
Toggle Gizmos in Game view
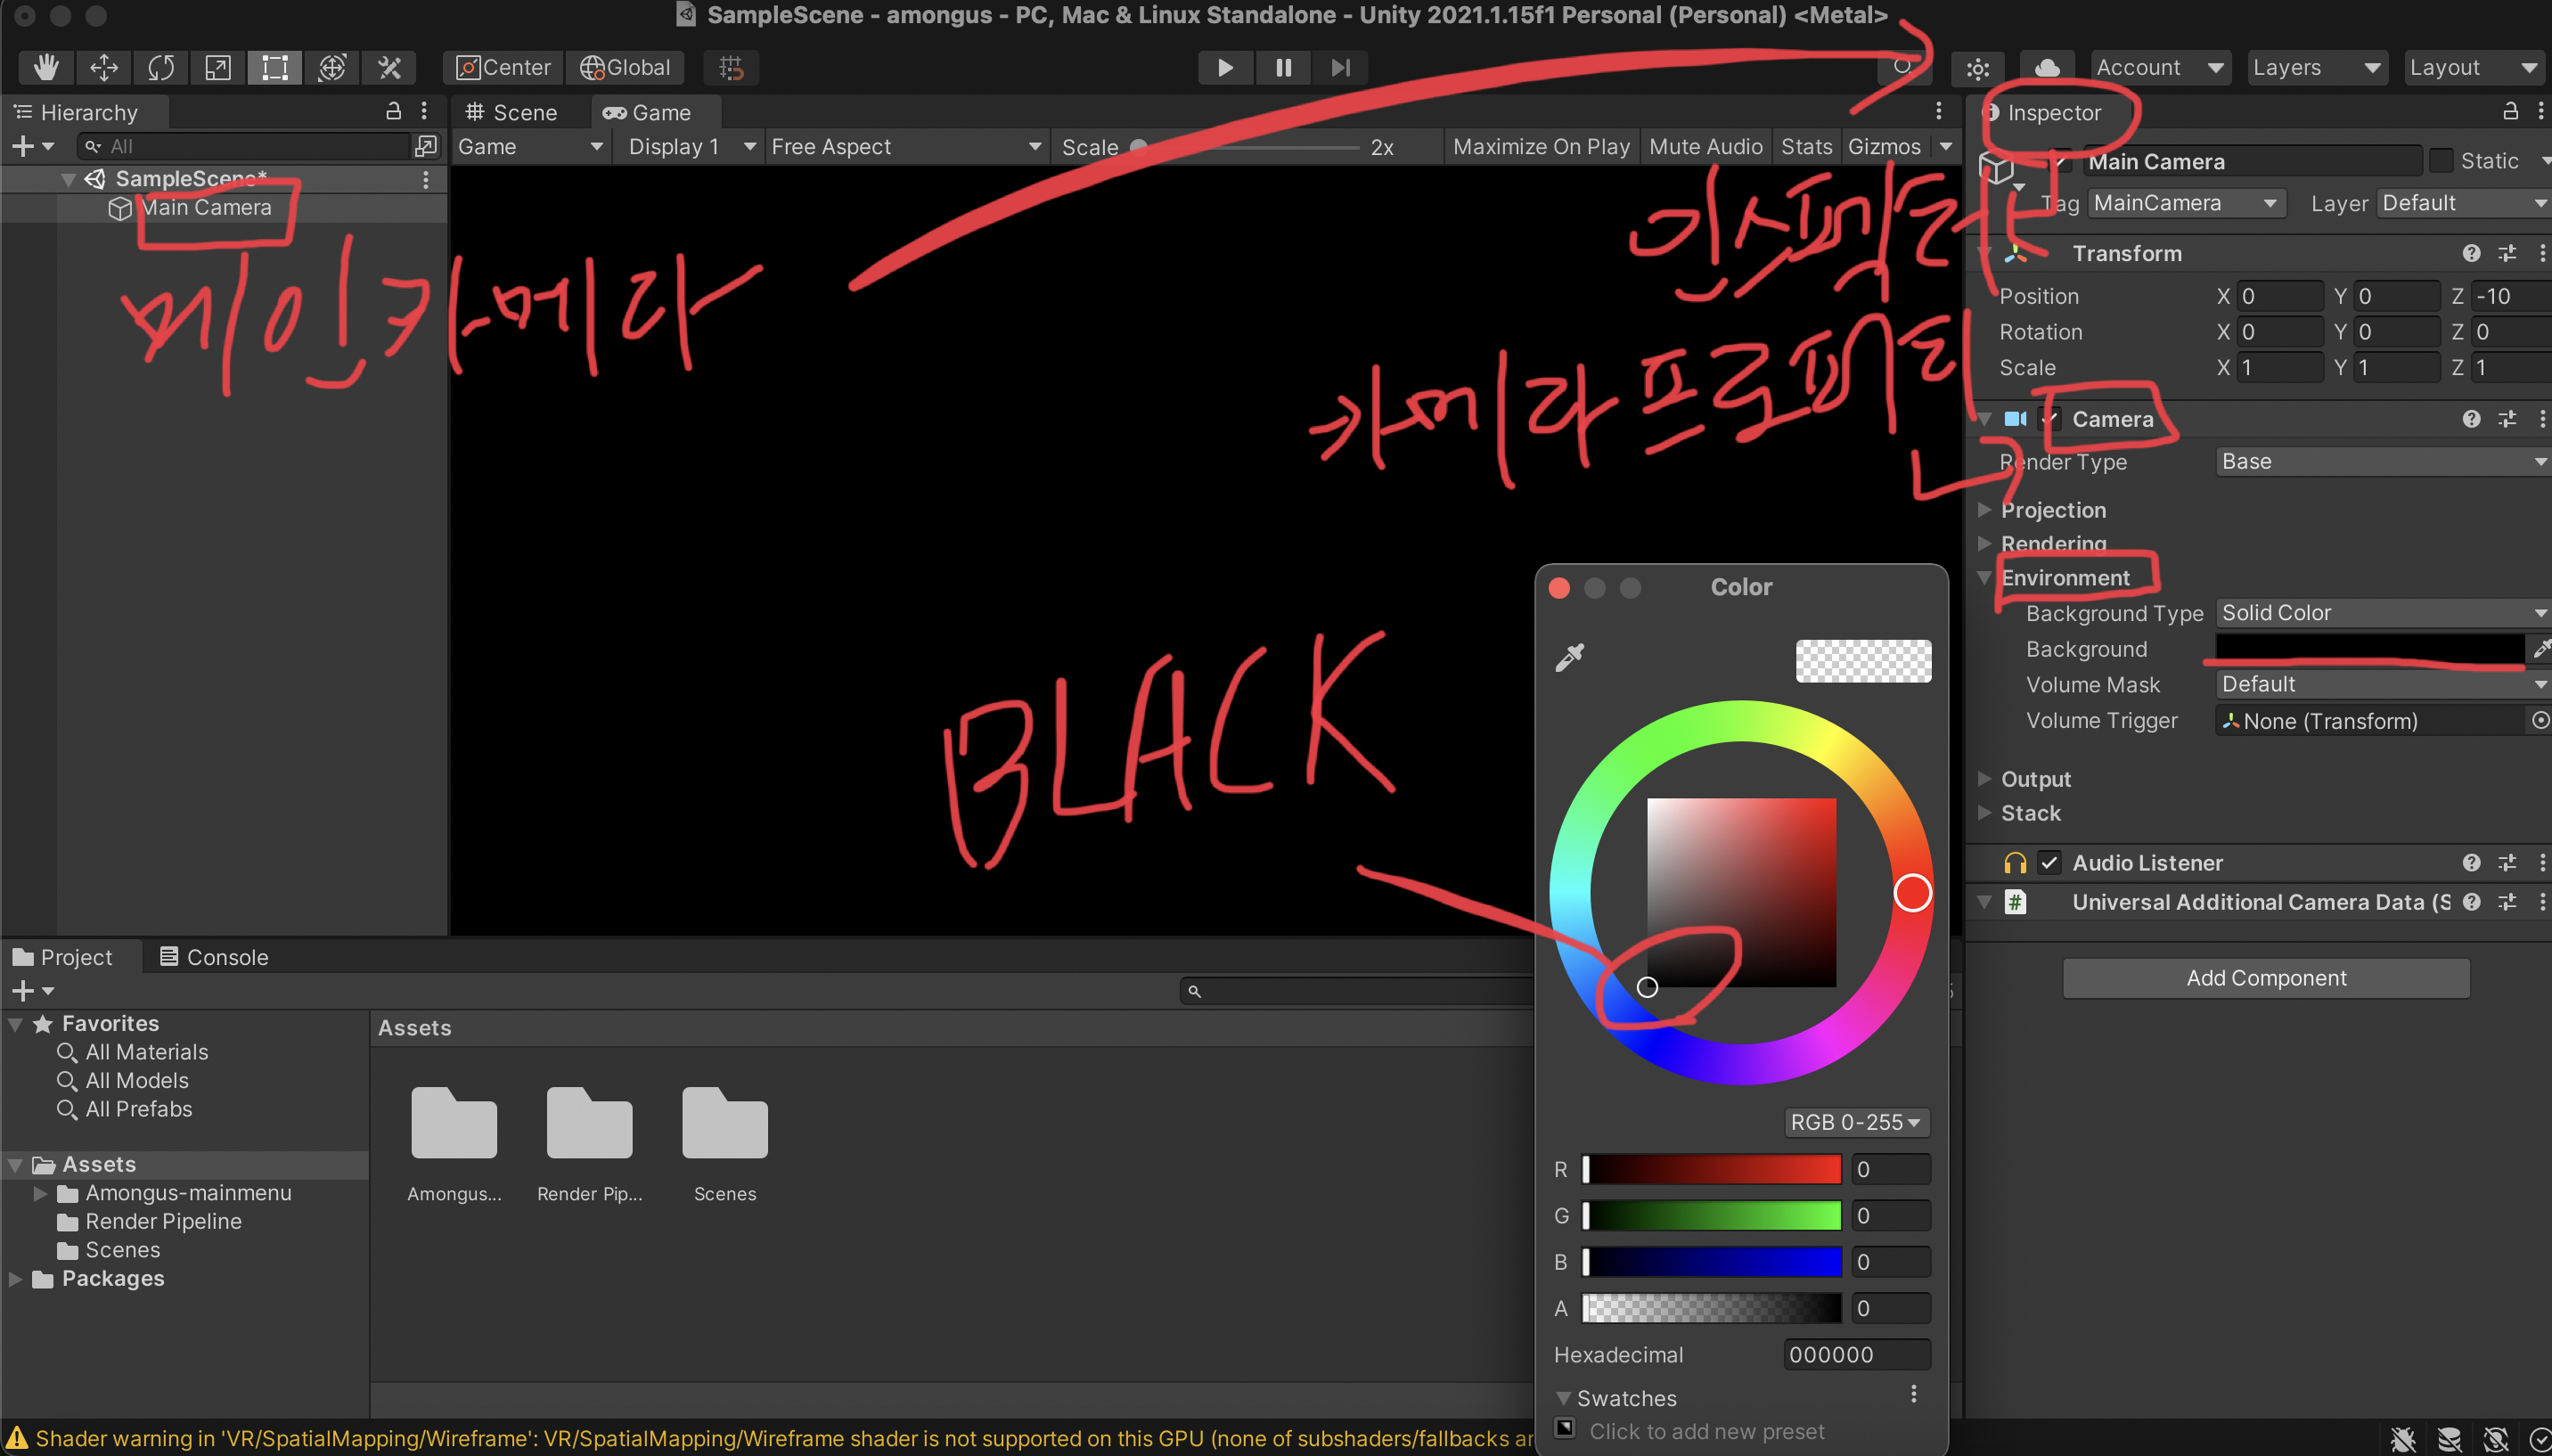pyautogui.click(x=1884, y=147)
